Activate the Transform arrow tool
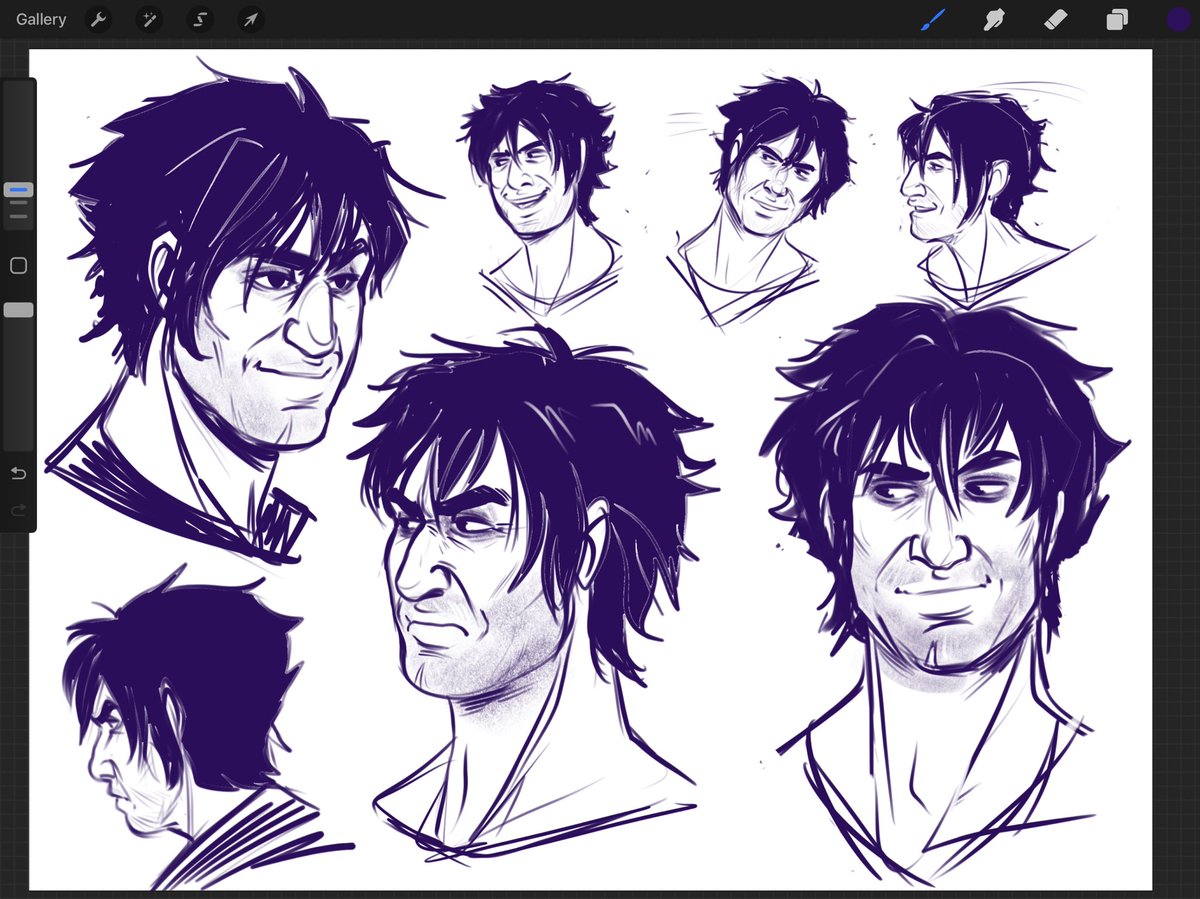The height and width of the screenshot is (899, 1200). pyautogui.click(x=251, y=19)
